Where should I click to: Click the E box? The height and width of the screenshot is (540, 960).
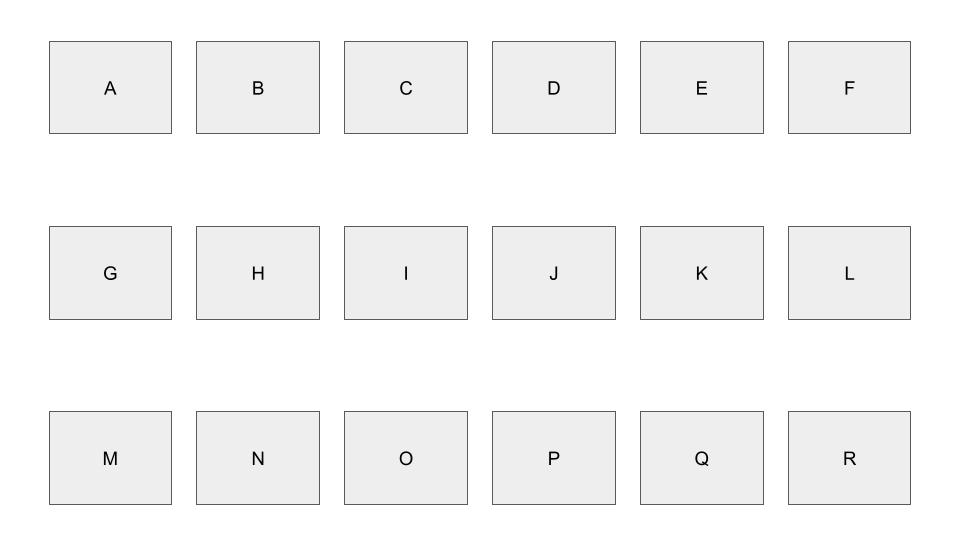701,88
